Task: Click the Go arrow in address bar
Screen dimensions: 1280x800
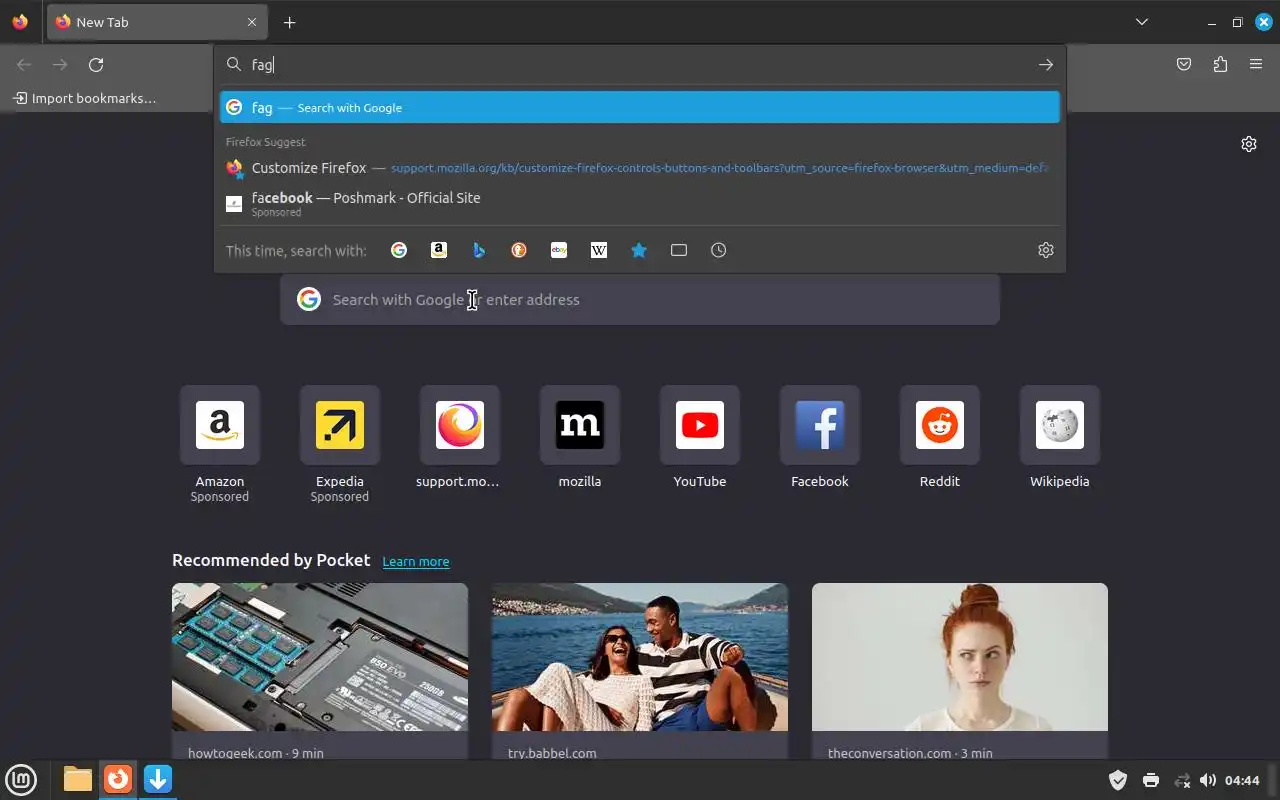Action: (1045, 65)
